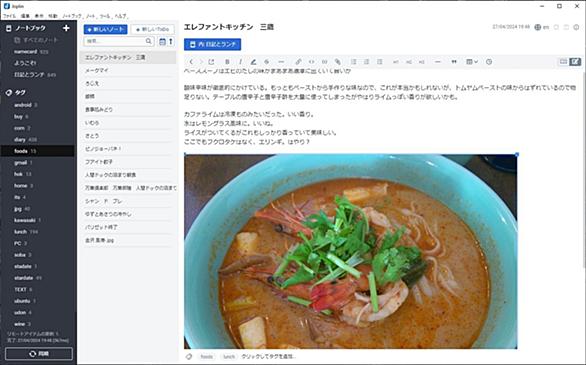Open spell checker language globe icon
Viewport: 586px width, 365px height.
pyautogui.click(x=538, y=27)
